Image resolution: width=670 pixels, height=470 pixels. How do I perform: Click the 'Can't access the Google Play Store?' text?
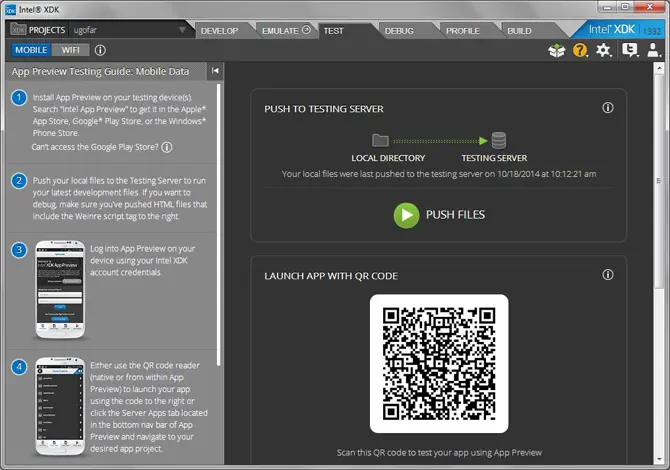[x=95, y=147]
